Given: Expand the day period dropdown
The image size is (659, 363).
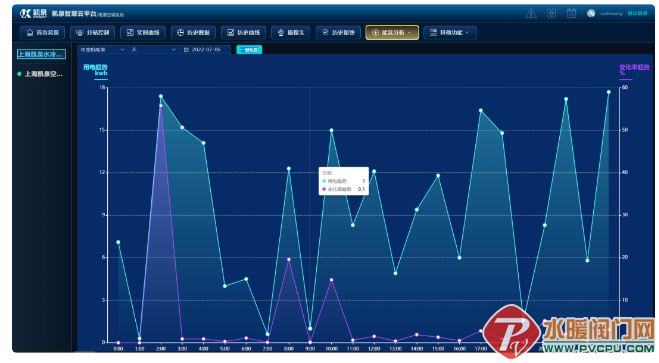Looking at the screenshot, I should [x=153, y=50].
